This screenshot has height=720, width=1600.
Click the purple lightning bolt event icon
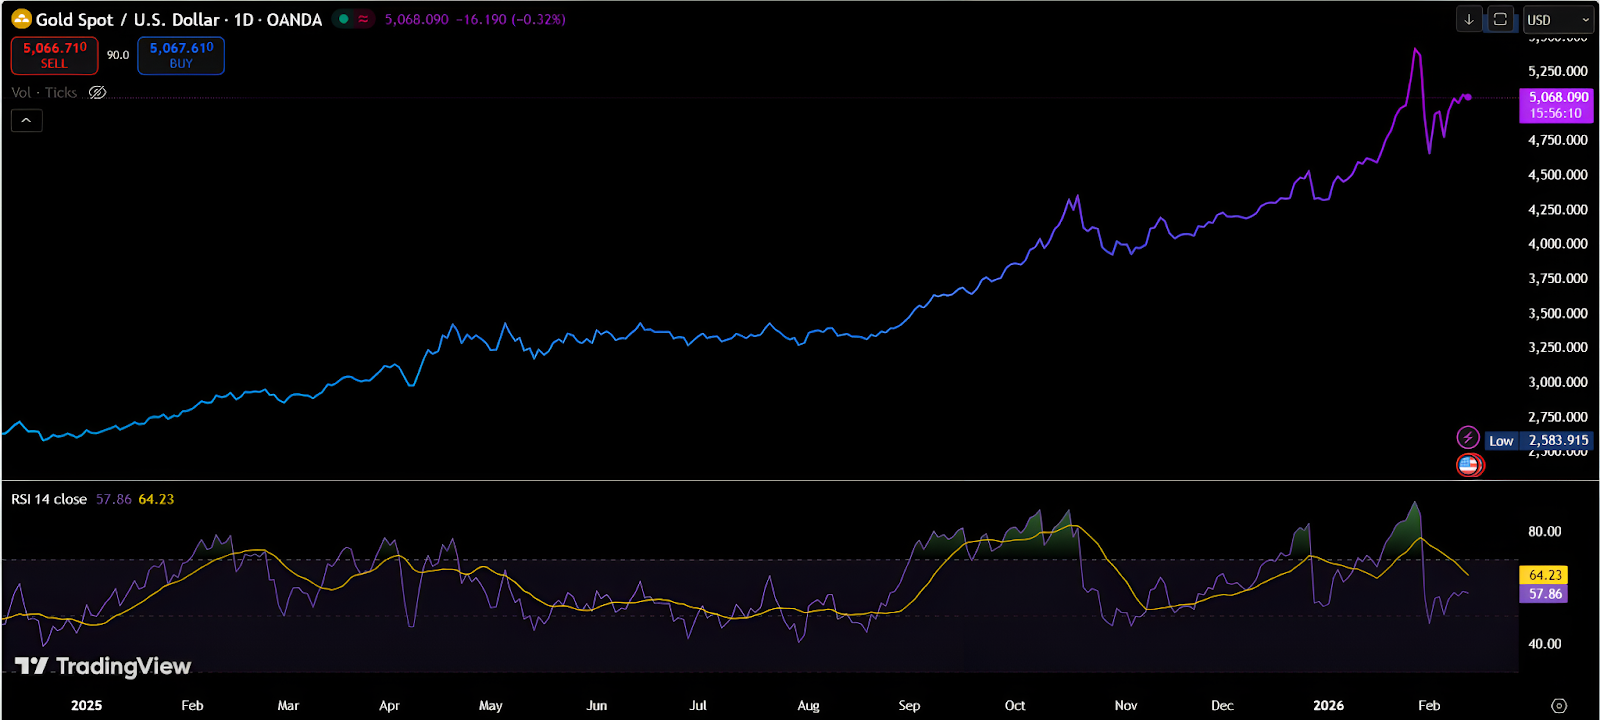[1467, 437]
